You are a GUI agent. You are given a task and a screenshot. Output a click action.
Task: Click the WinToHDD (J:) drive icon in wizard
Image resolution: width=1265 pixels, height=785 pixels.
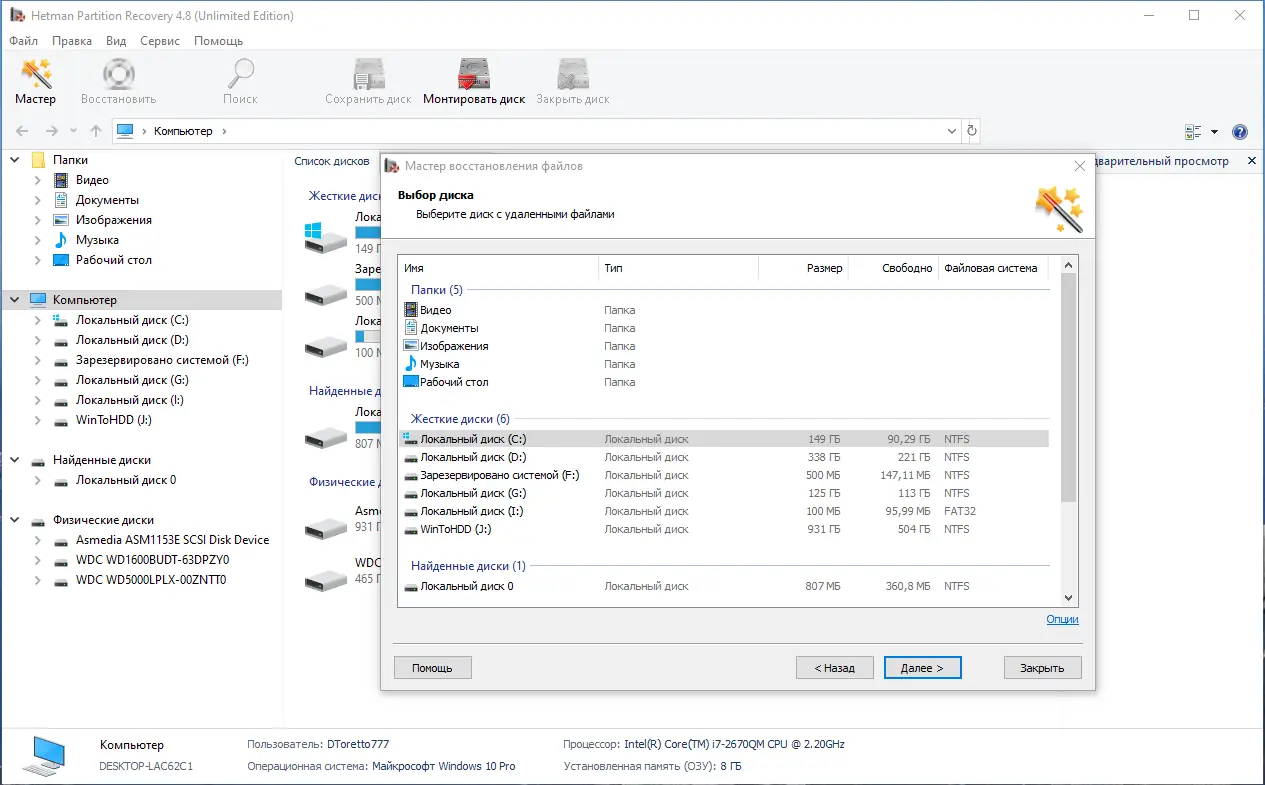(410, 529)
